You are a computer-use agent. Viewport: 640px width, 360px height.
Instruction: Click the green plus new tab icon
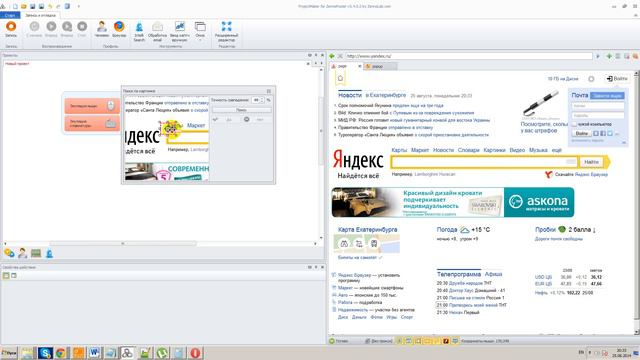tap(609, 56)
